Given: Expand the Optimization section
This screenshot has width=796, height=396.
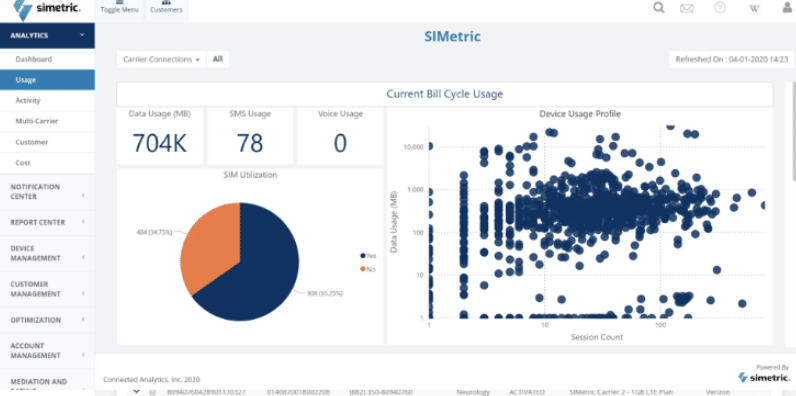Looking at the screenshot, I should (x=47, y=320).
